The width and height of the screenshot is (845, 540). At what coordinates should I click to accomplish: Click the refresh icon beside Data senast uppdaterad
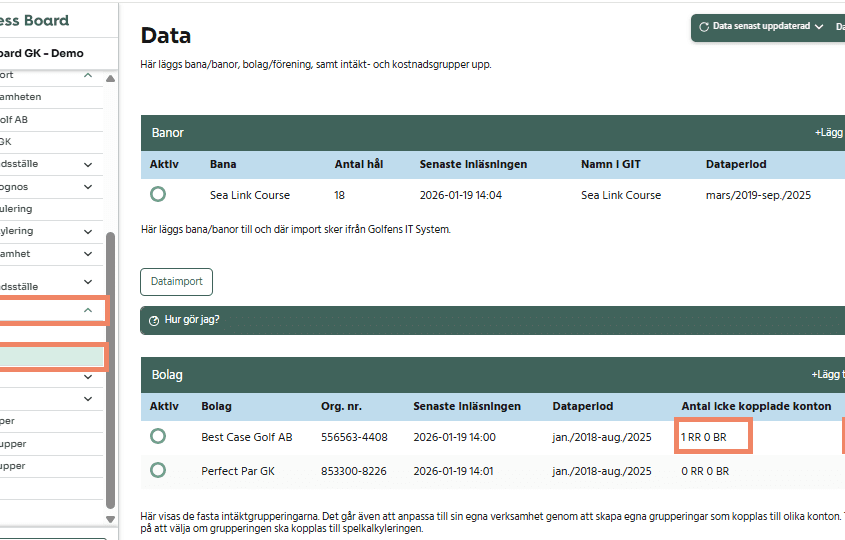click(704, 27)
